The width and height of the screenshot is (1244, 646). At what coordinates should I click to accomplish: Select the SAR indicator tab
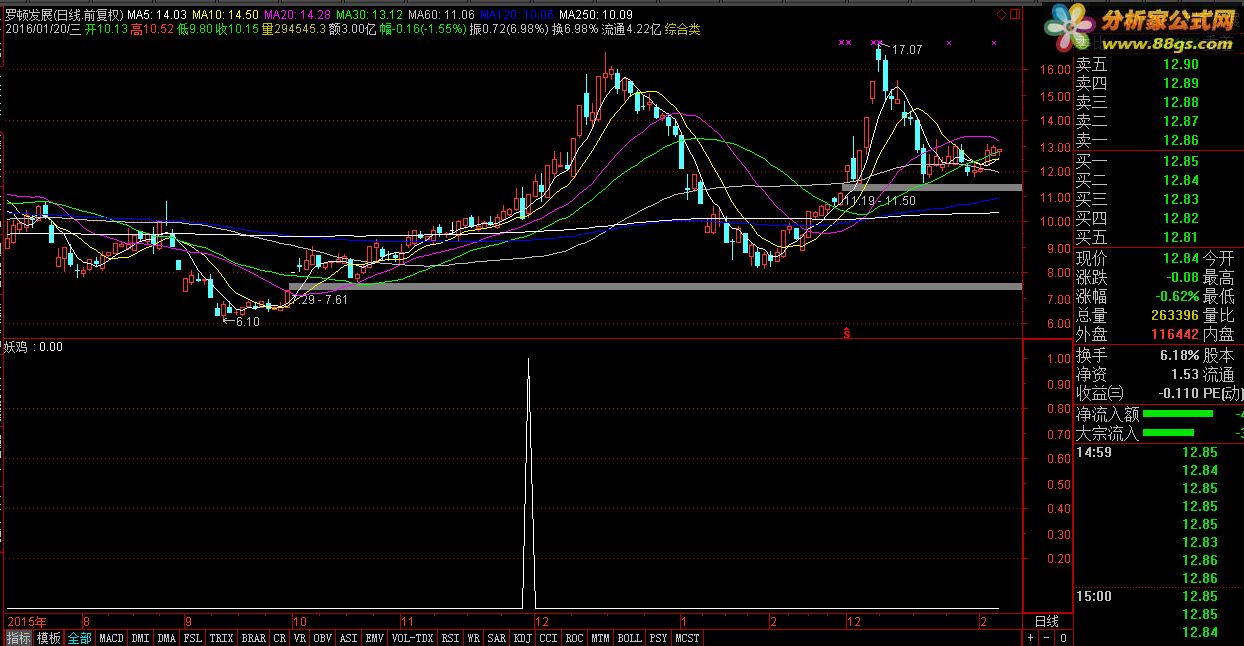(x=497, y=637)
